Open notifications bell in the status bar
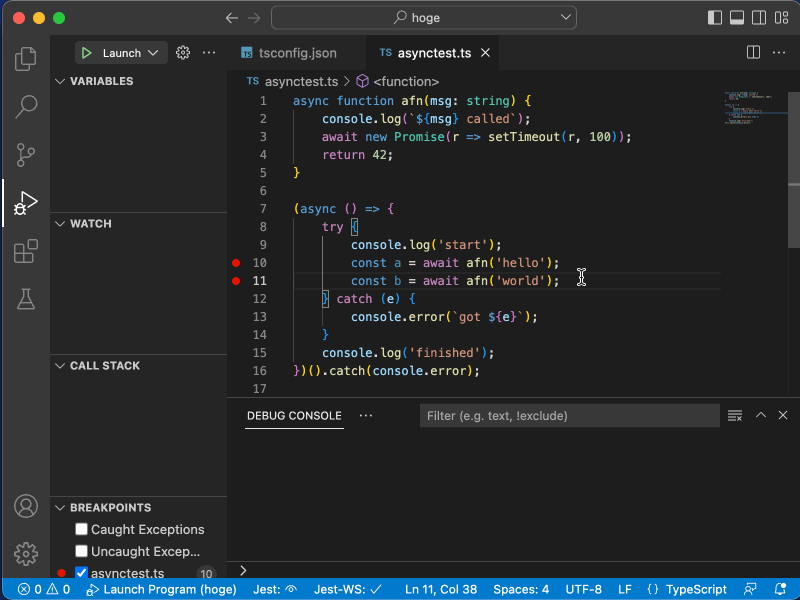The width and height of the screenshot is (800, 600). click(780, 589)
